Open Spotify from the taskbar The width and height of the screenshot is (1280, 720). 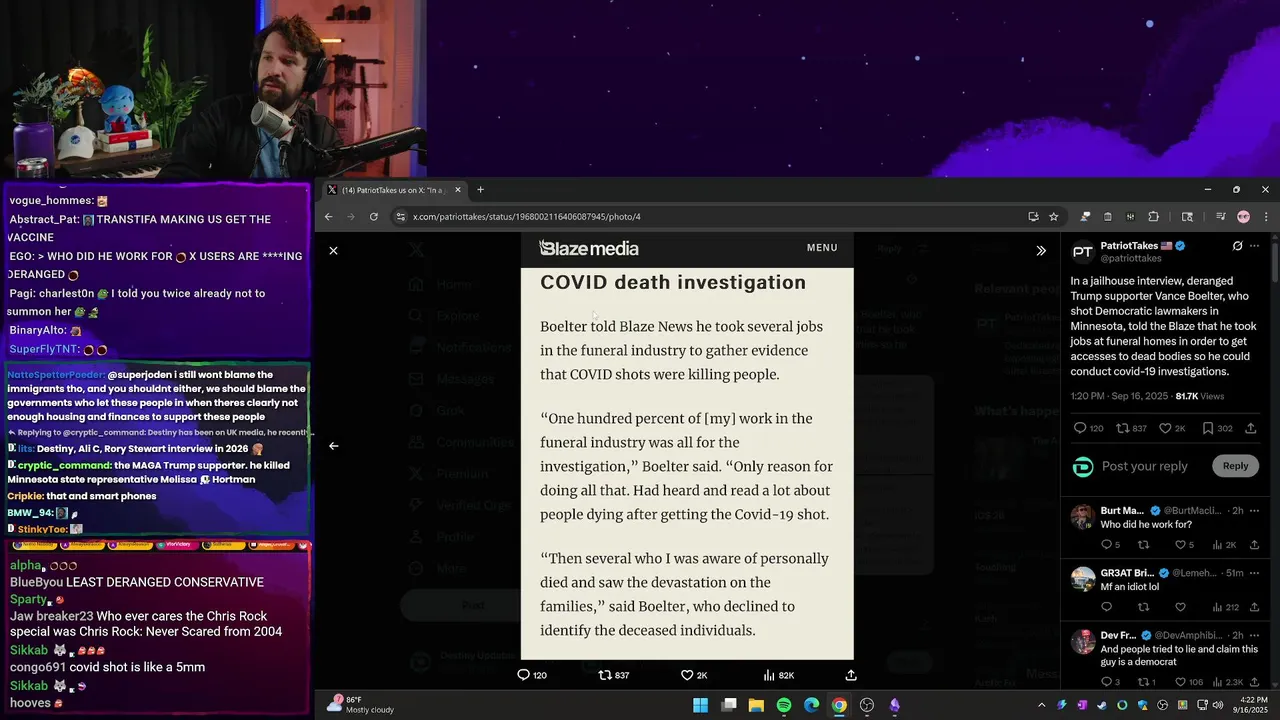(x=784, y=705)
